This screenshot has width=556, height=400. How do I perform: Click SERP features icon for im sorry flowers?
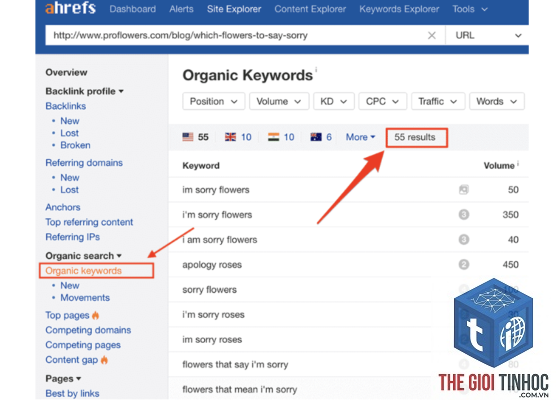[x=463, y=190]
